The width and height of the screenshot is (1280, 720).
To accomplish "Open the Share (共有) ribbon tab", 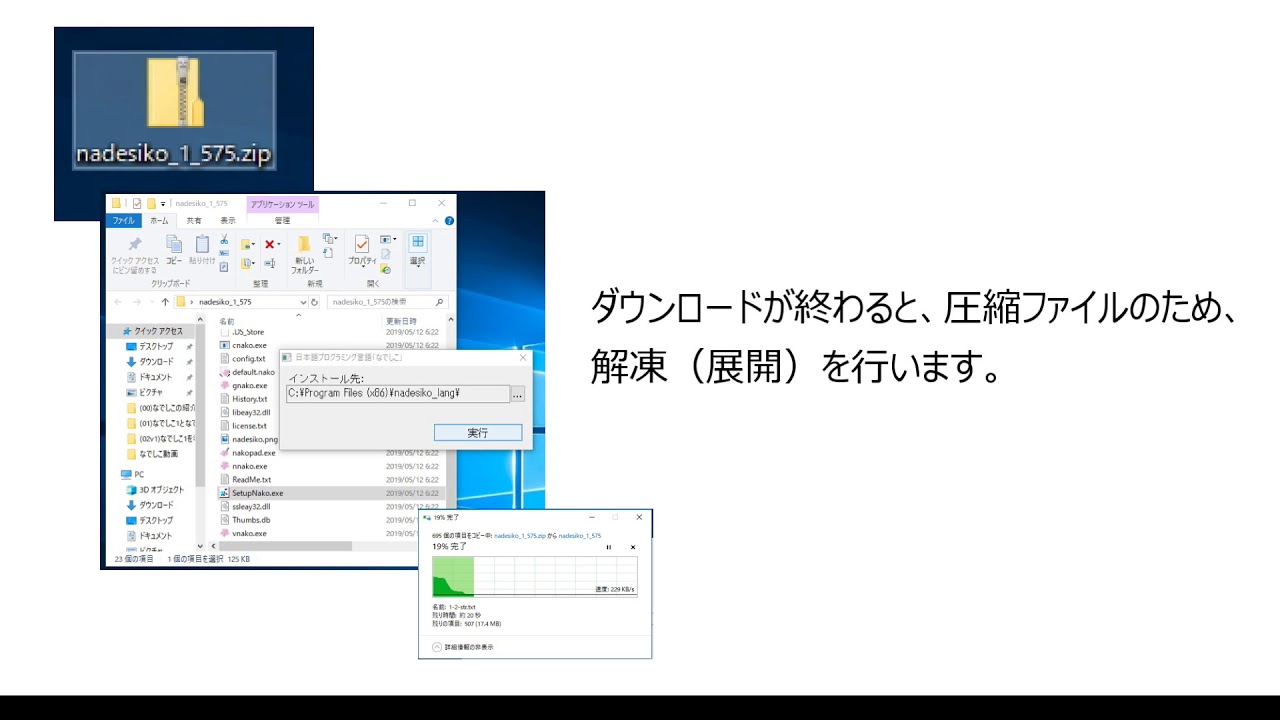I will [194, 220].
